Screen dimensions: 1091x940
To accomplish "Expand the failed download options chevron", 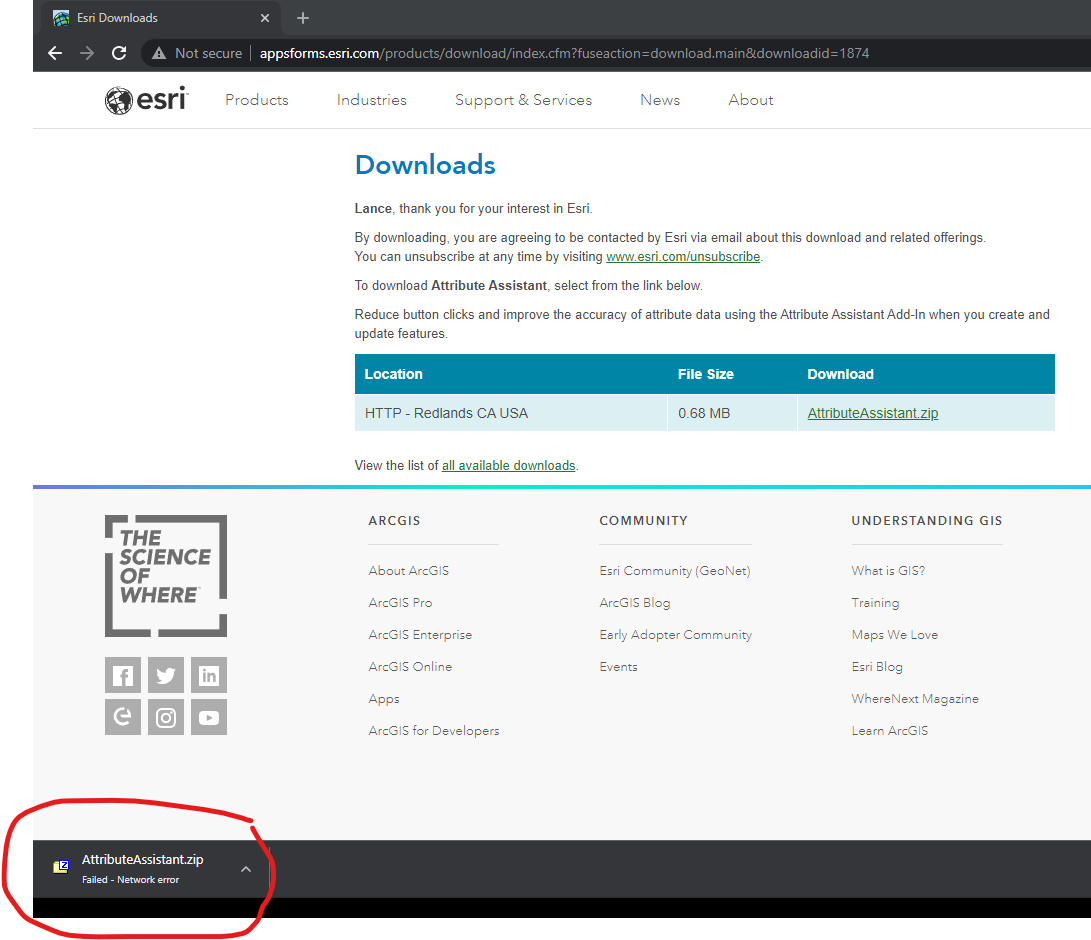I will (246, 869).
